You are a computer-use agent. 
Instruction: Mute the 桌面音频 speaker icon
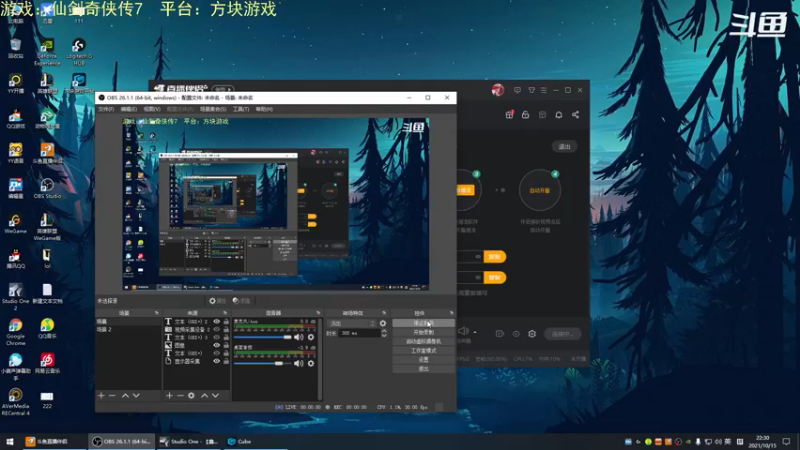[x=298, y=363]
